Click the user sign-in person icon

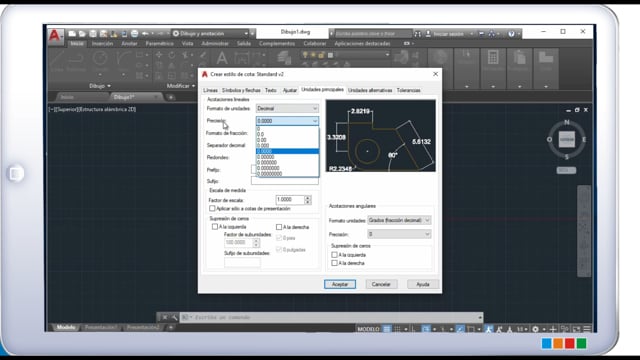pos(428,34)
